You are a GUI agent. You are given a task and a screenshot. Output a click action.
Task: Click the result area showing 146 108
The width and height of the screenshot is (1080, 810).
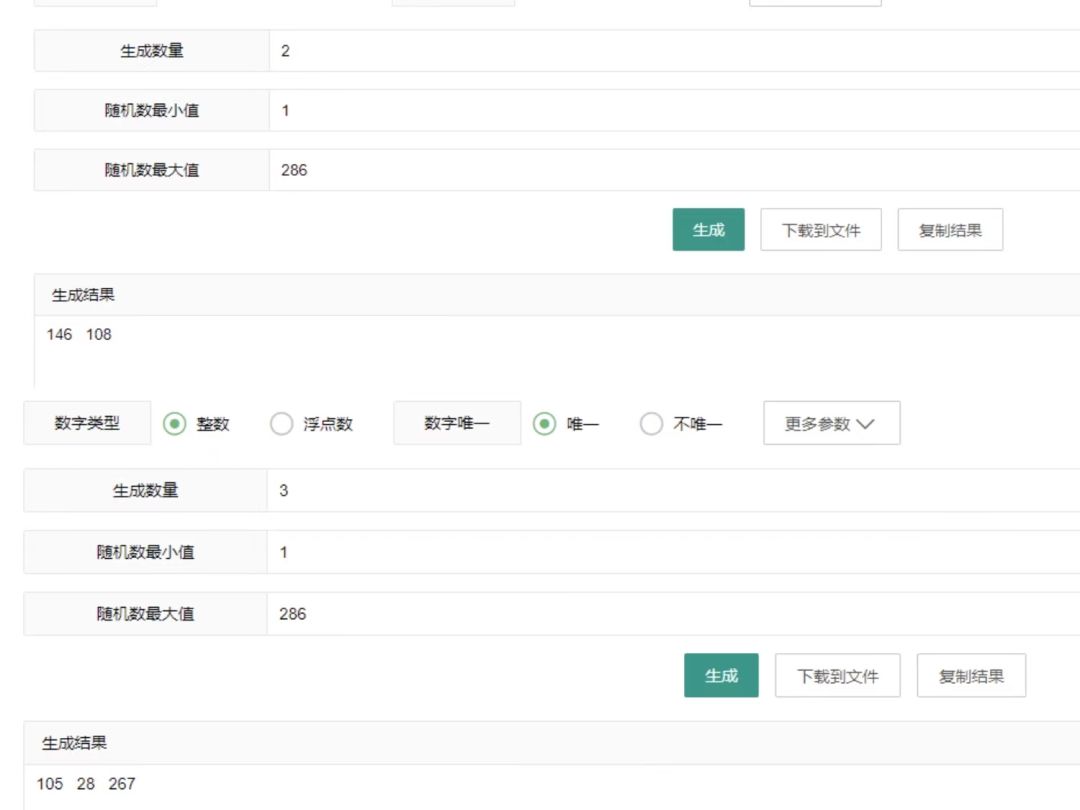coord(557,351)
